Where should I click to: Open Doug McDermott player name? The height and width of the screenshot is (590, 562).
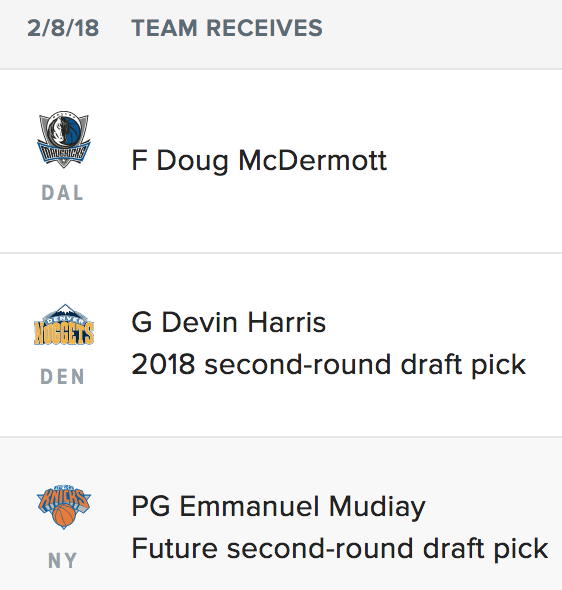coord(272,161)
